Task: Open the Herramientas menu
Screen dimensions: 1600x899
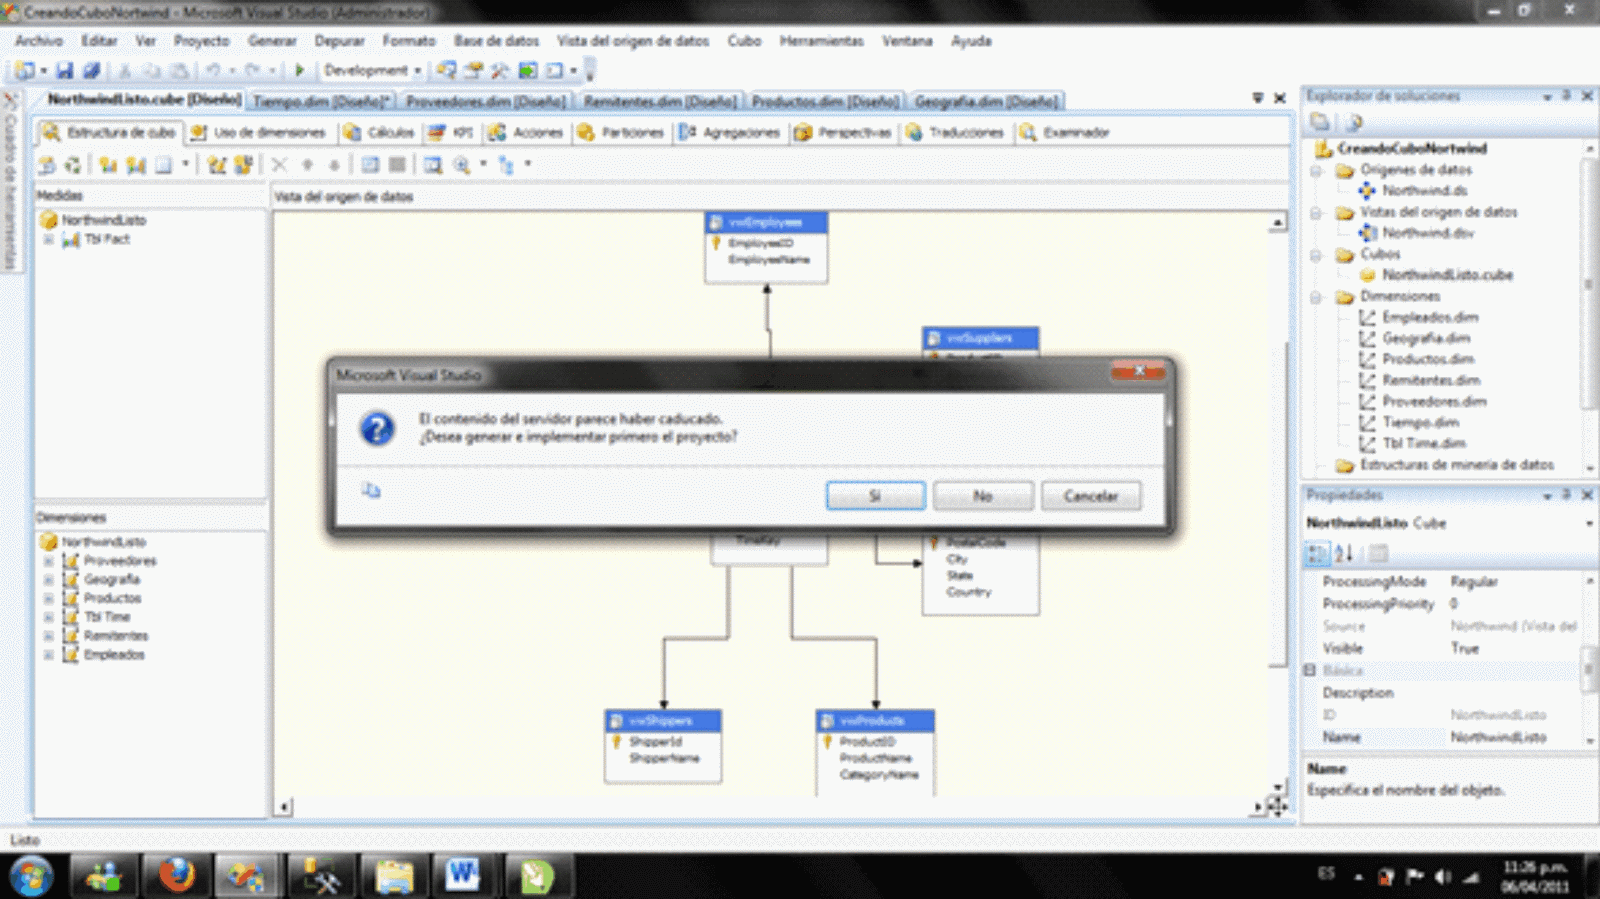Action: point(821,41)
